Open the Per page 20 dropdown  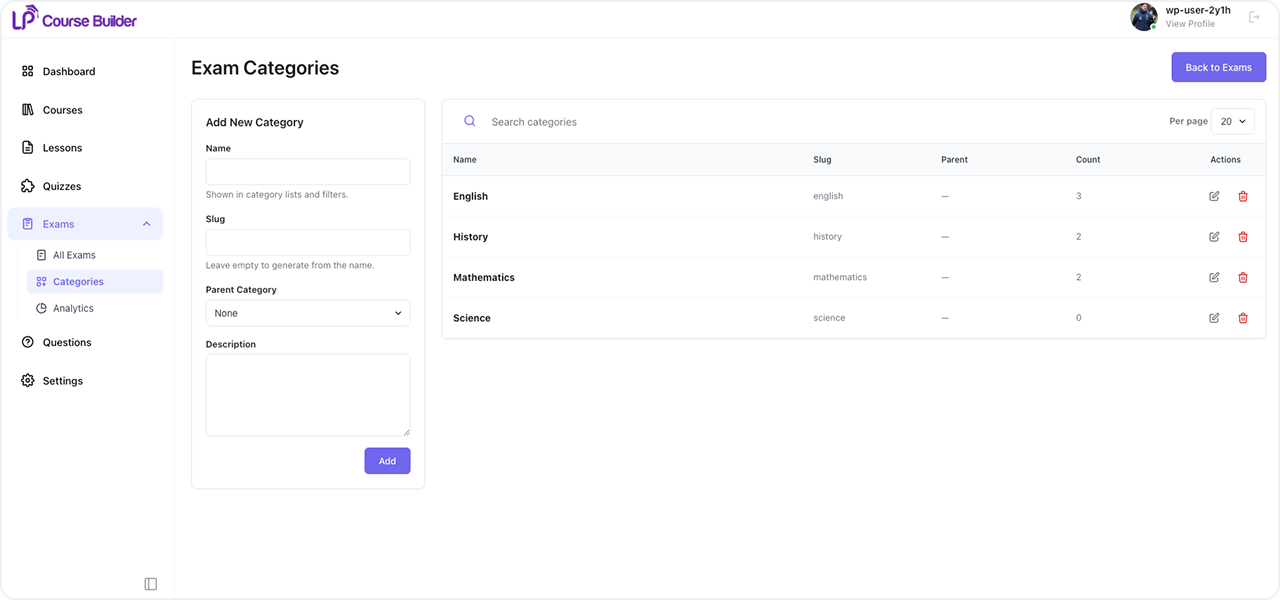click(x=1232, y=121)
